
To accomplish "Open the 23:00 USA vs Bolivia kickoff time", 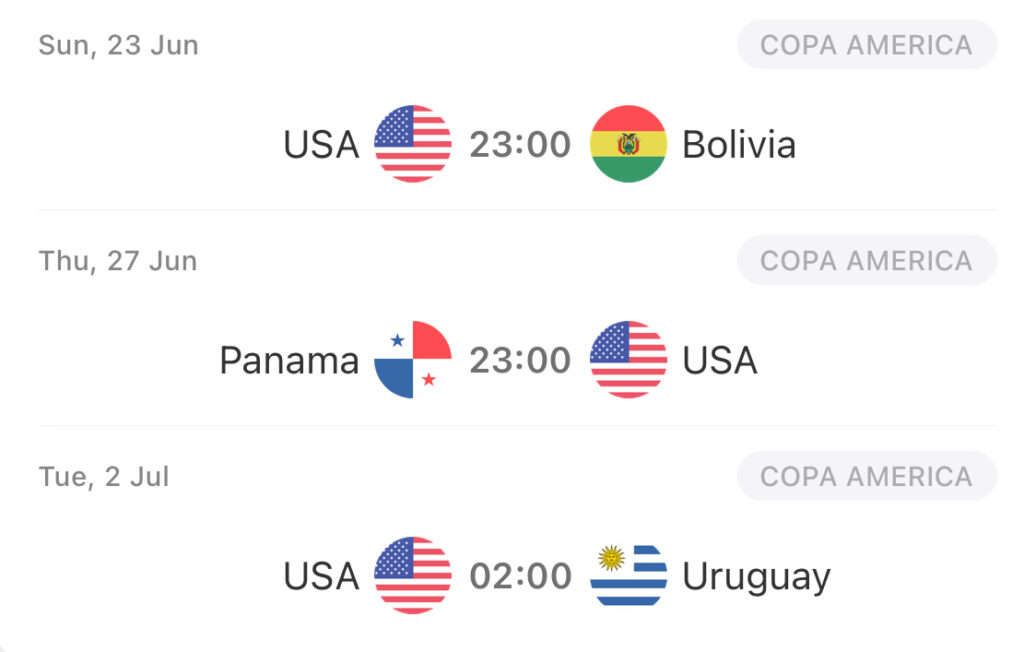I will (520, 144).
